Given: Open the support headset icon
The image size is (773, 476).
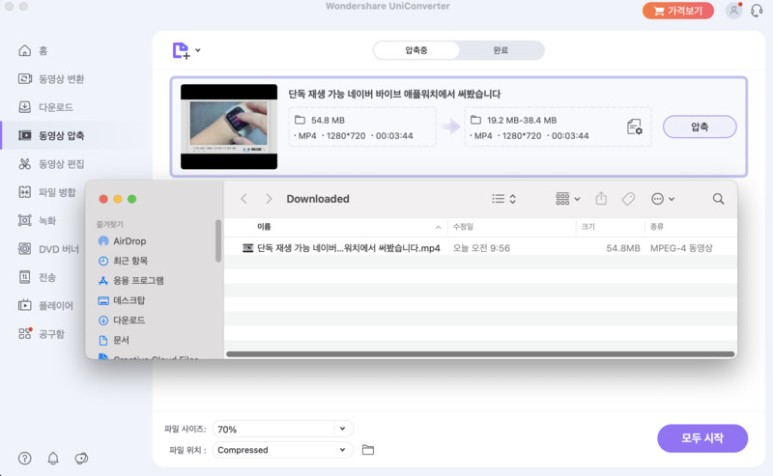Looking at the screenshot, I should click(x=756, y=10).
